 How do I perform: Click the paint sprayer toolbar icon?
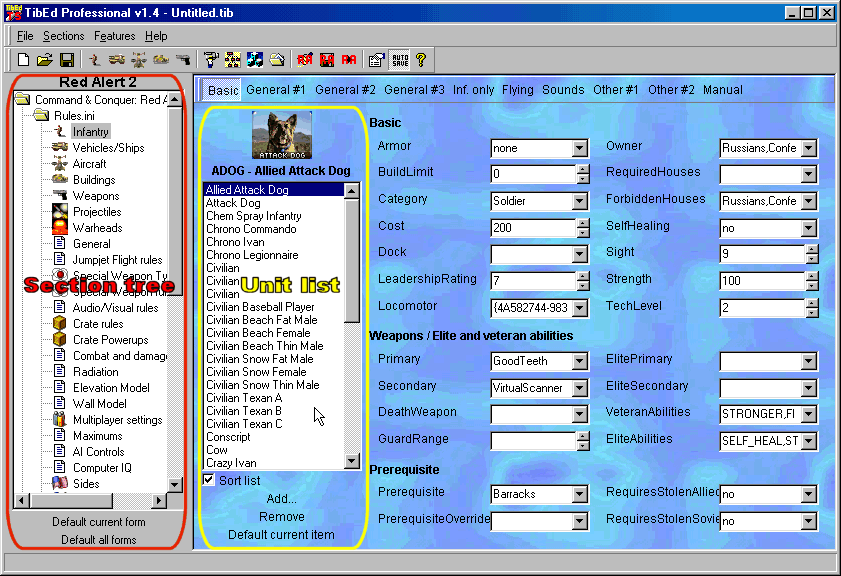coord(211,60)
